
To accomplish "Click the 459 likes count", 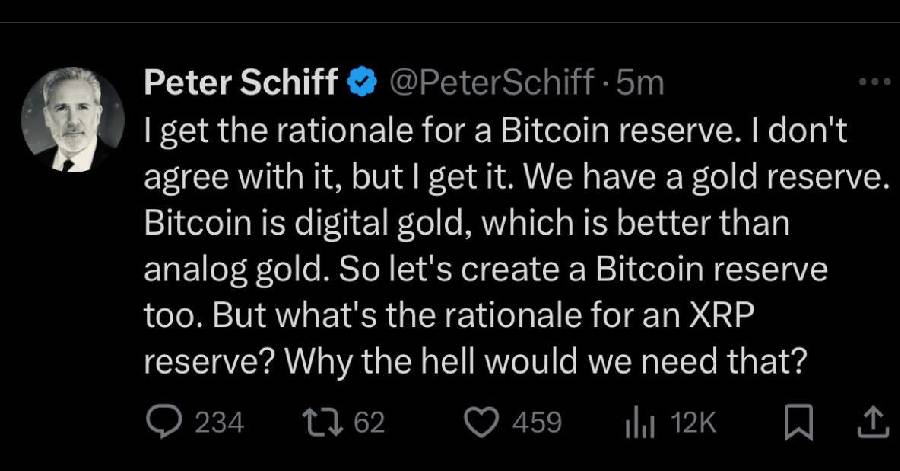I will click(x=537, y=423).
